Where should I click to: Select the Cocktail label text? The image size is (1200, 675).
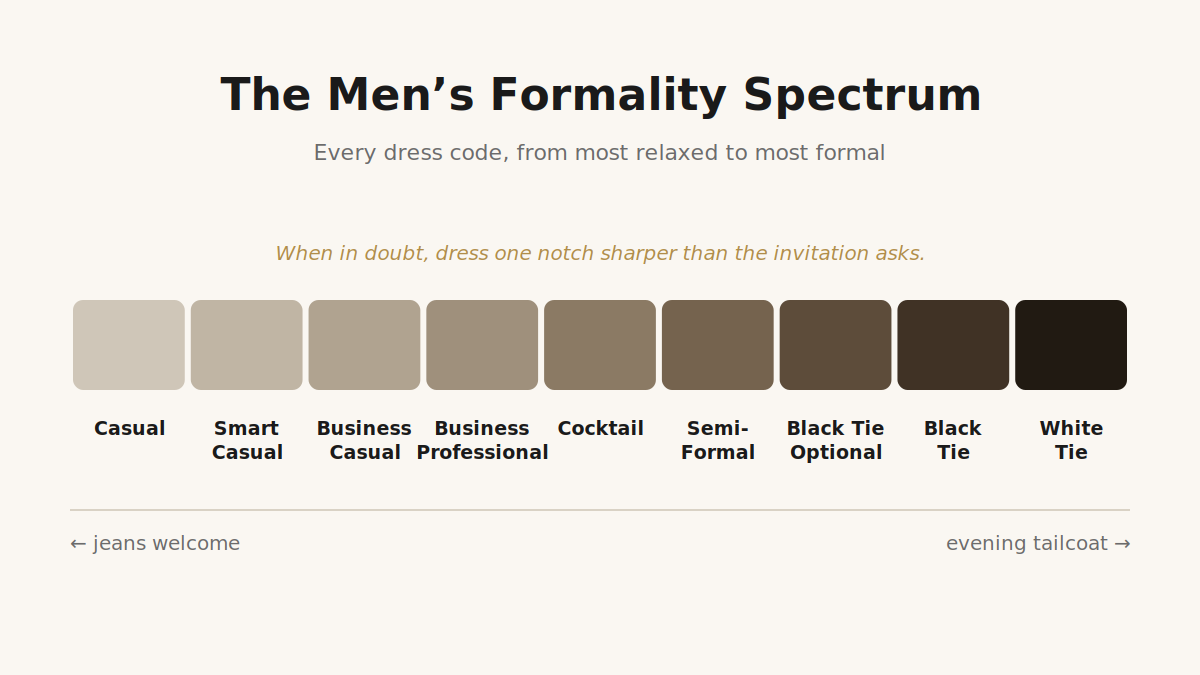pos(600,429)
